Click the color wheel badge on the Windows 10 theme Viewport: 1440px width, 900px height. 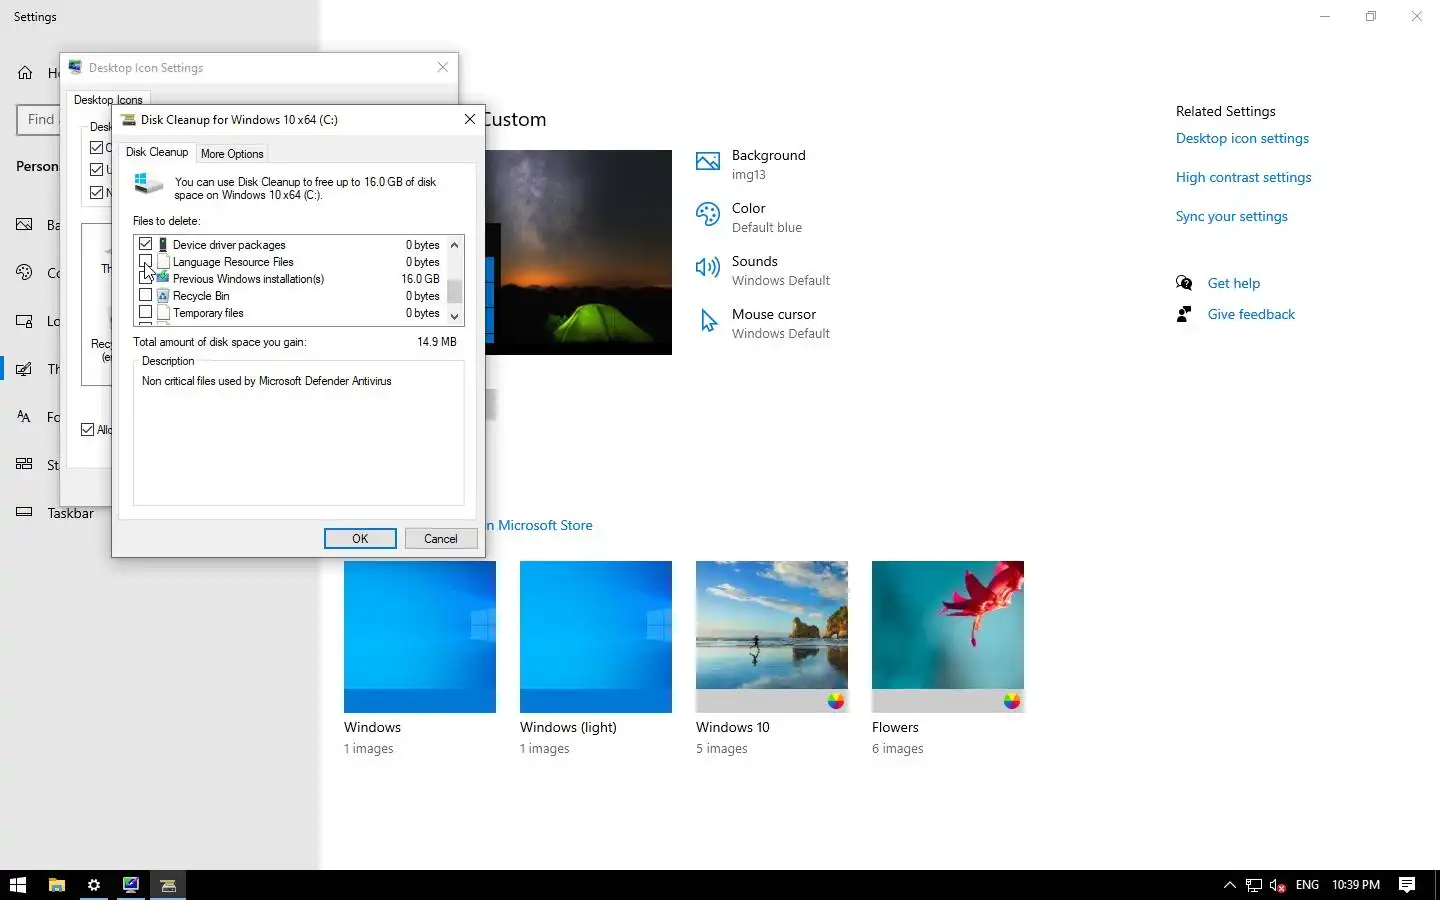point(836,701)
